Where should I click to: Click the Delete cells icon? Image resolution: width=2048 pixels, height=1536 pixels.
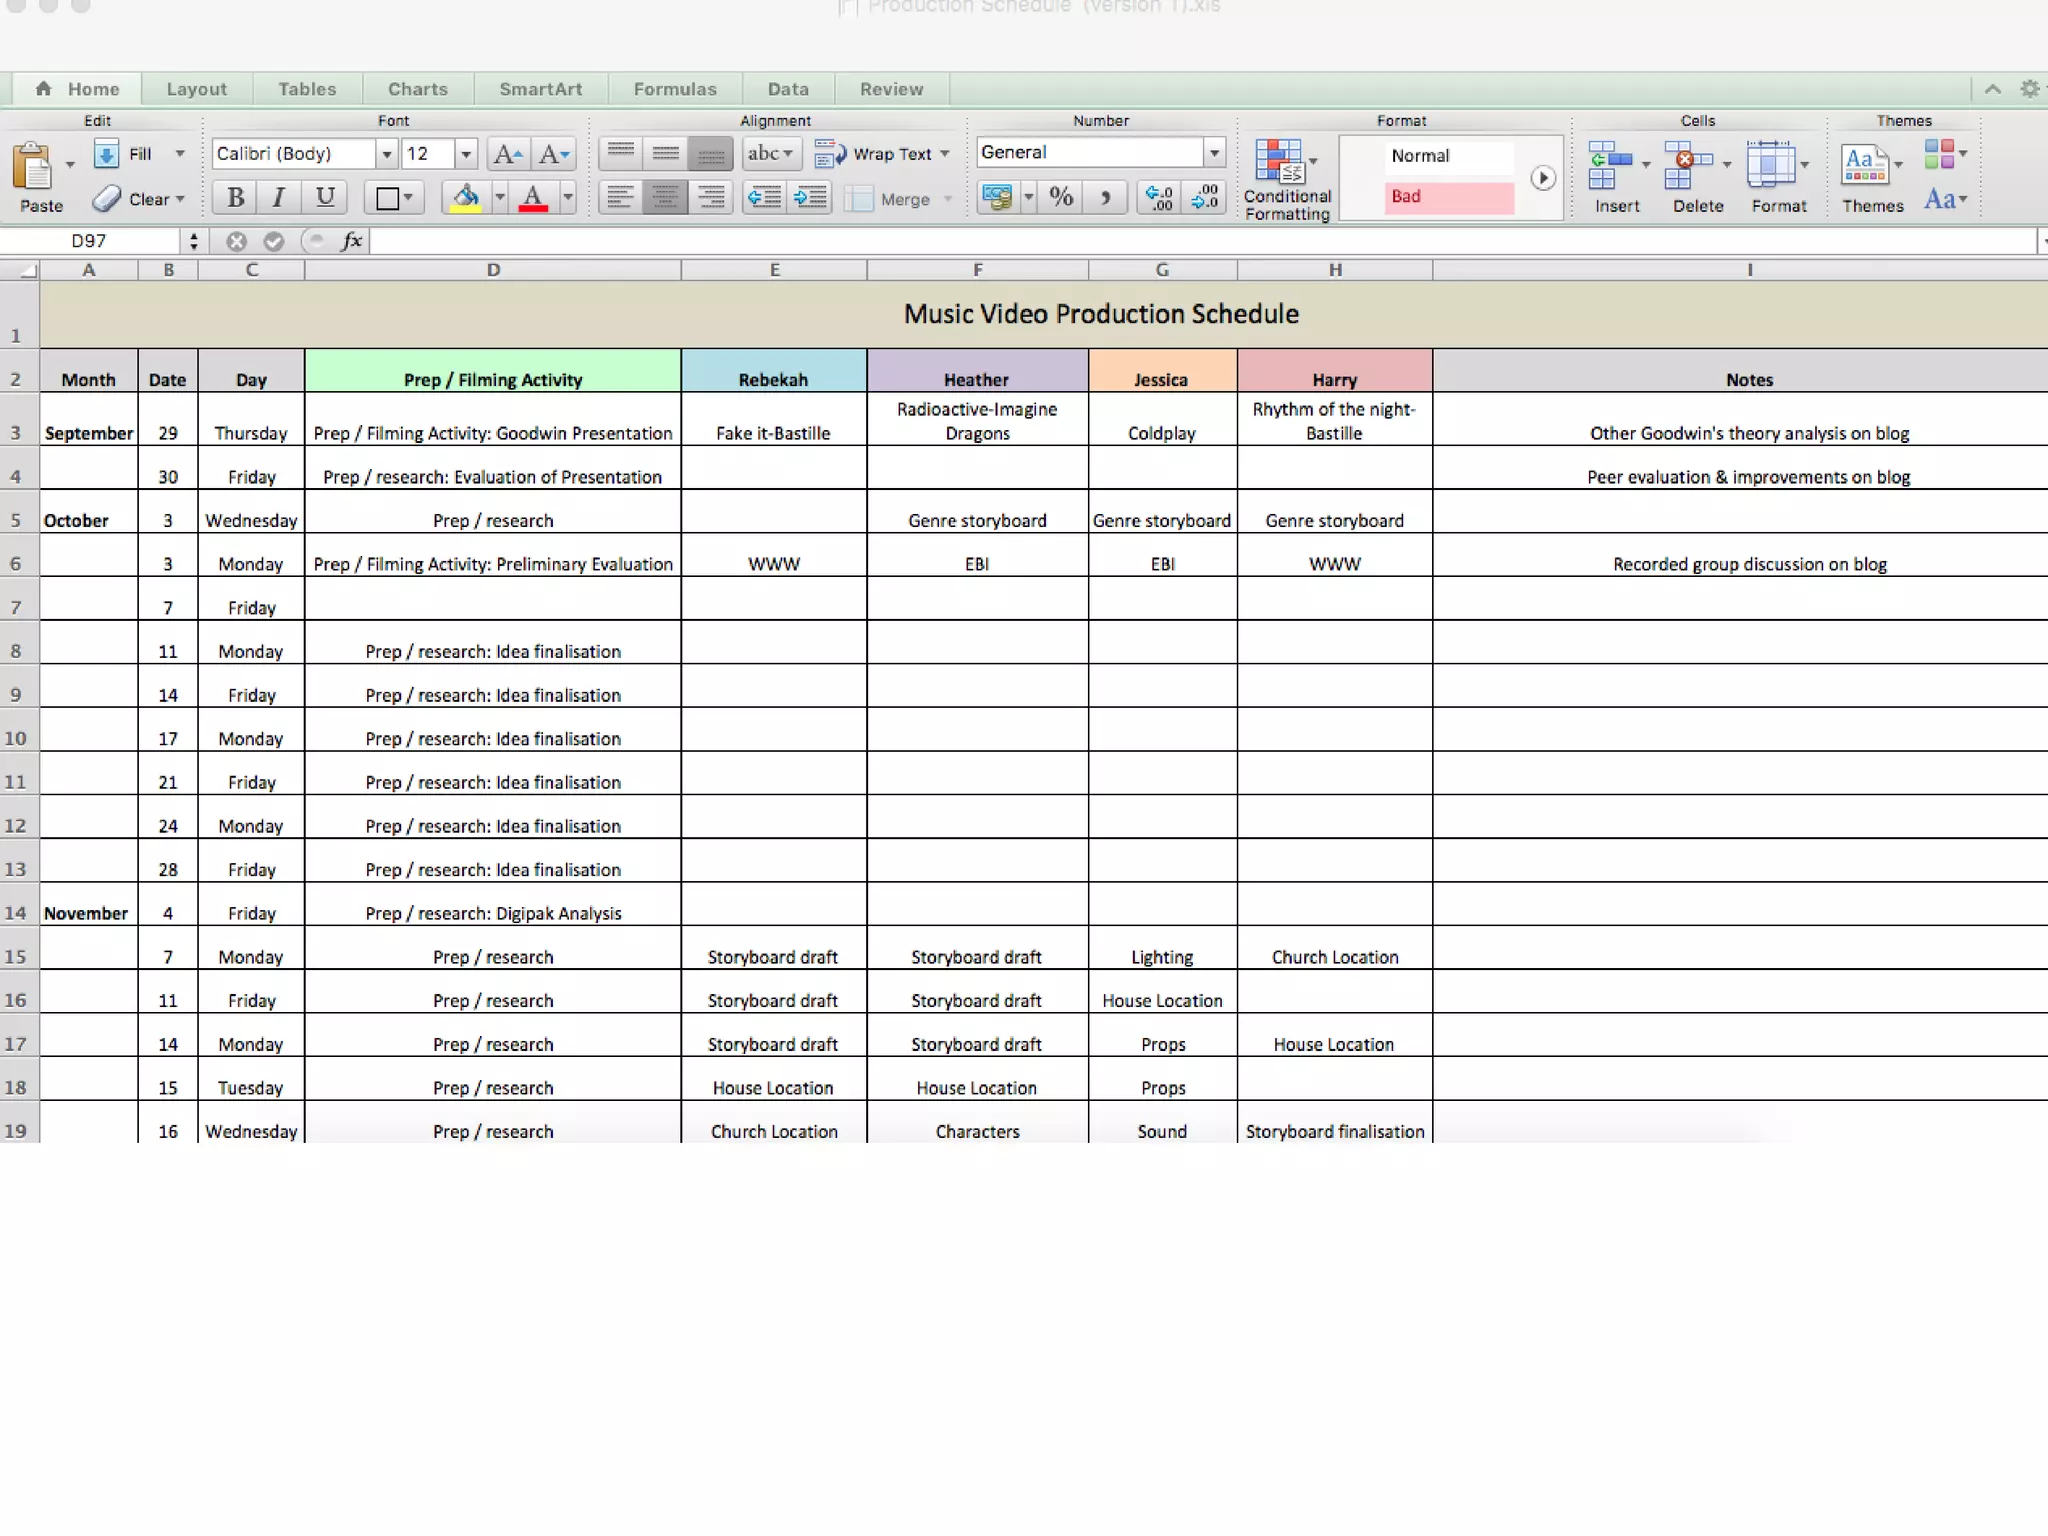tap(1689, 165)
